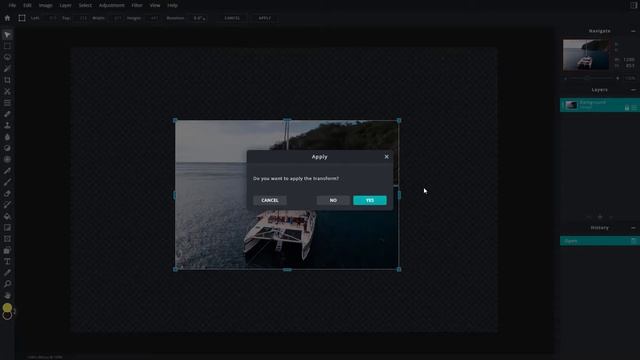Select the Blur droplet tool
The image size is (640, 360).
7,137
